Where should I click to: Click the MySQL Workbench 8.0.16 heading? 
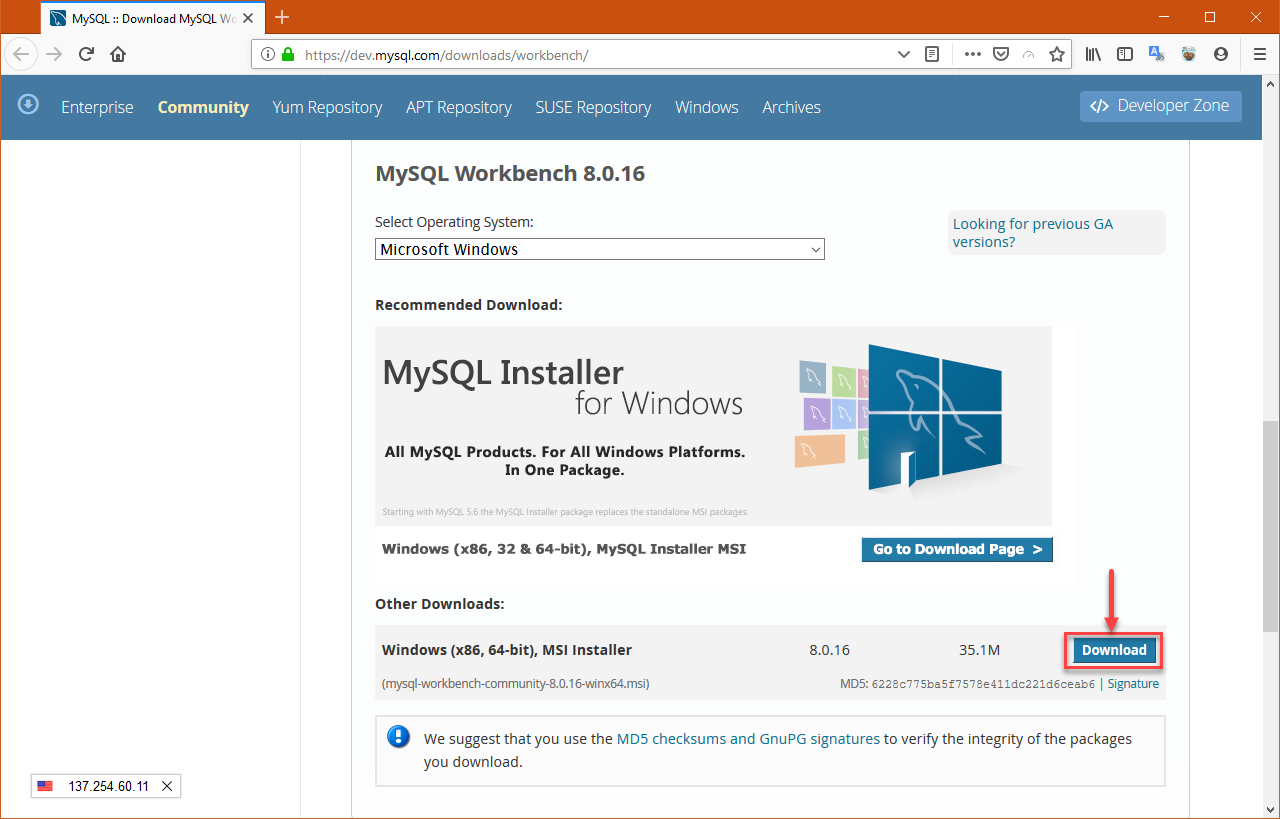510,174
